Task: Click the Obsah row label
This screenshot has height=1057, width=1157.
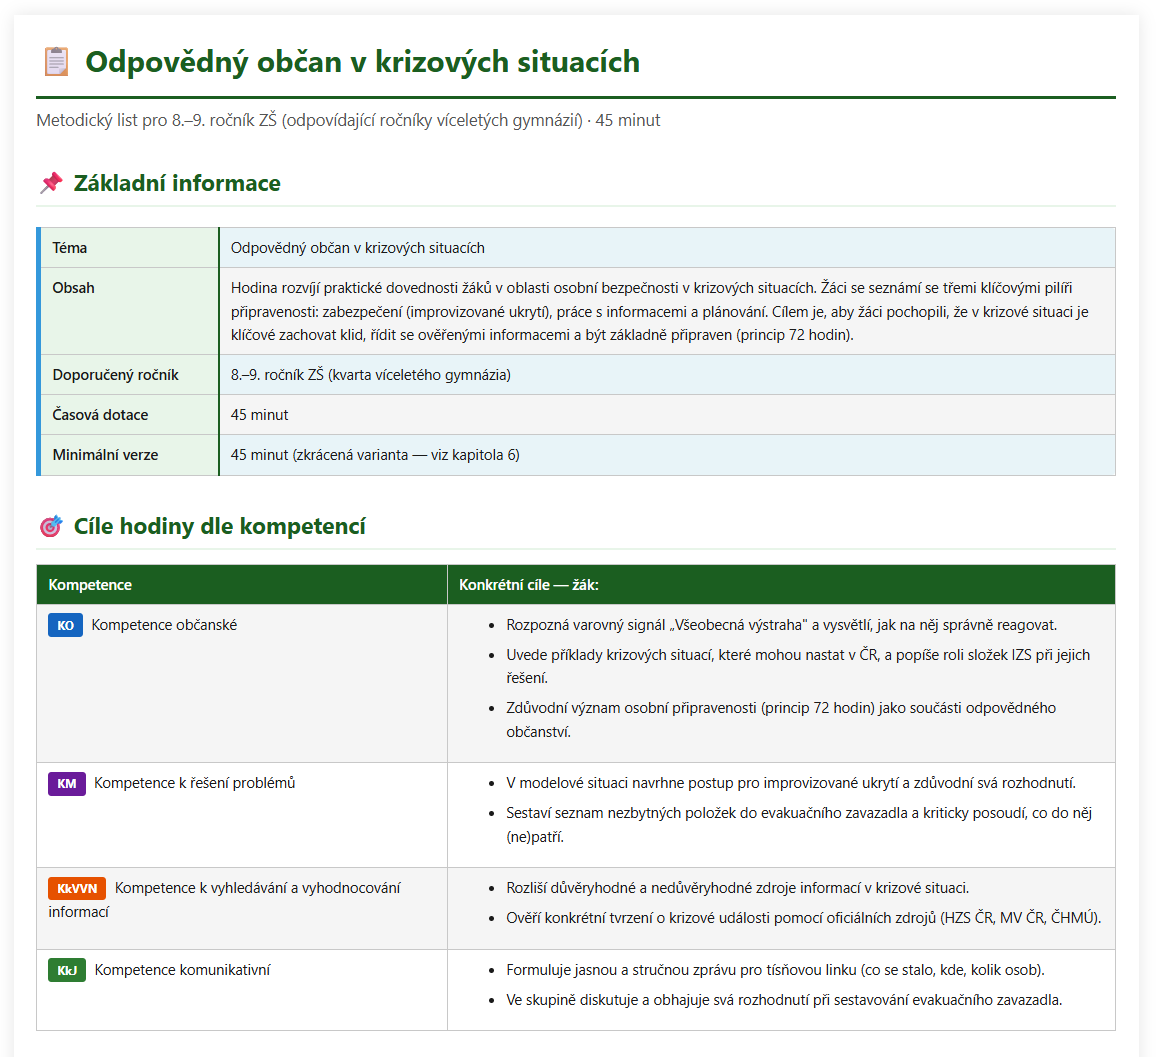Action: pyautogui.click(x=73, y=288)
